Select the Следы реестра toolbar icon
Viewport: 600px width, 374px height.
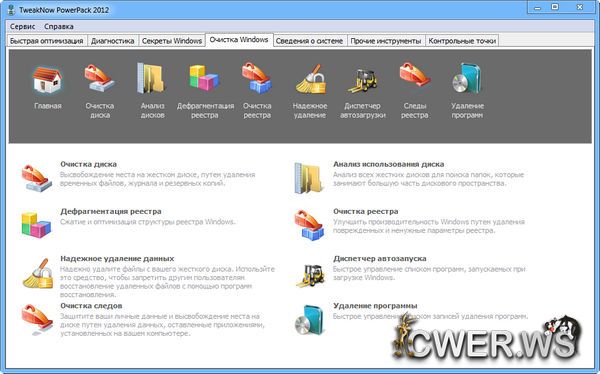pyautogui.click(x=414, y=75)
